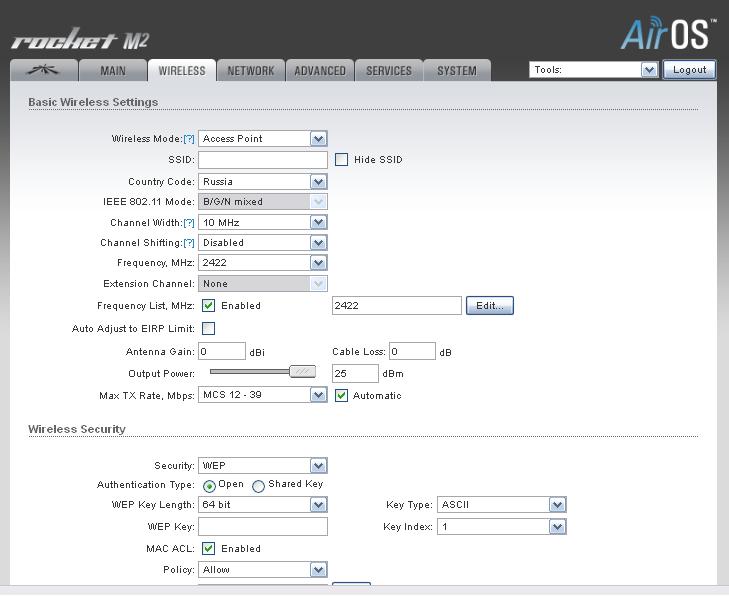Switch to the SYSTEM tab
The height and width of the screenshot is (616, 729).
[457, 70]
